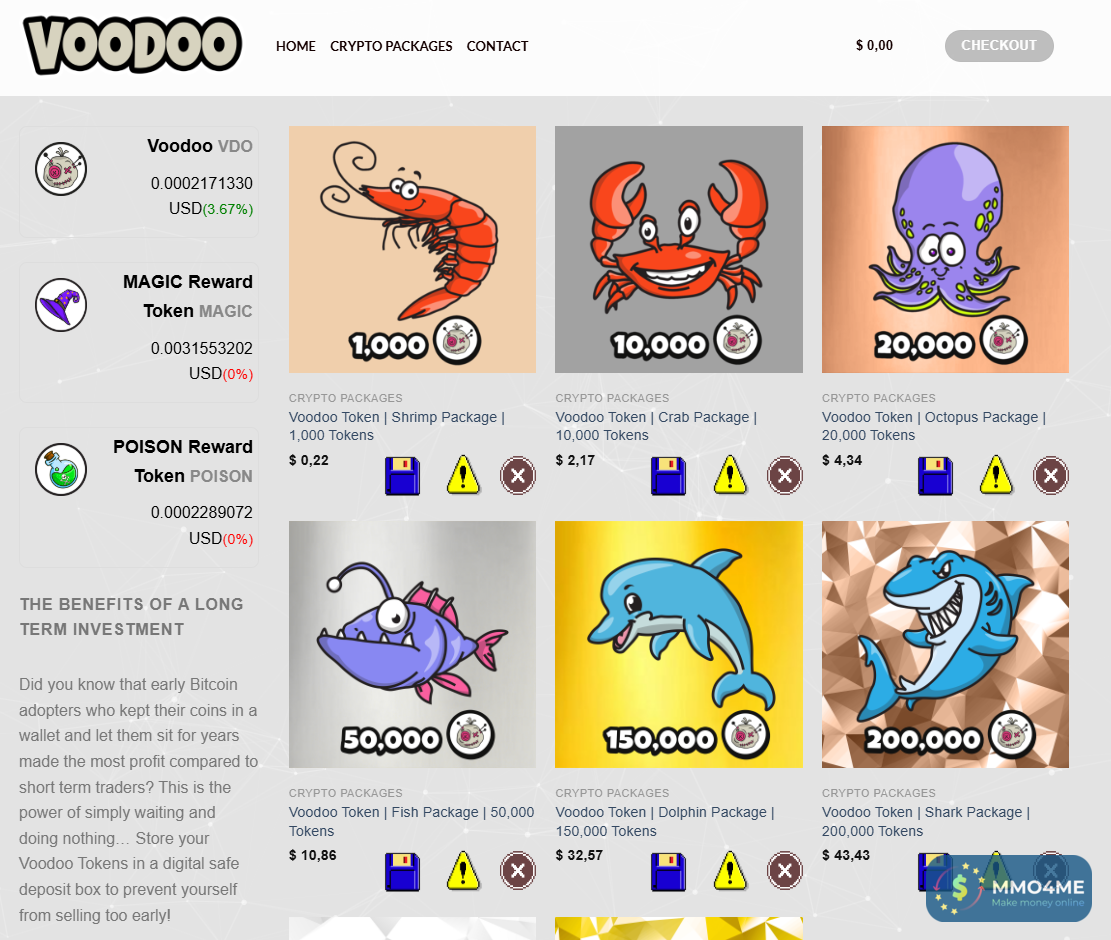Open the Crypto Packages menu item
Screen dimensions: 1111x940
(x=391, y=46)
